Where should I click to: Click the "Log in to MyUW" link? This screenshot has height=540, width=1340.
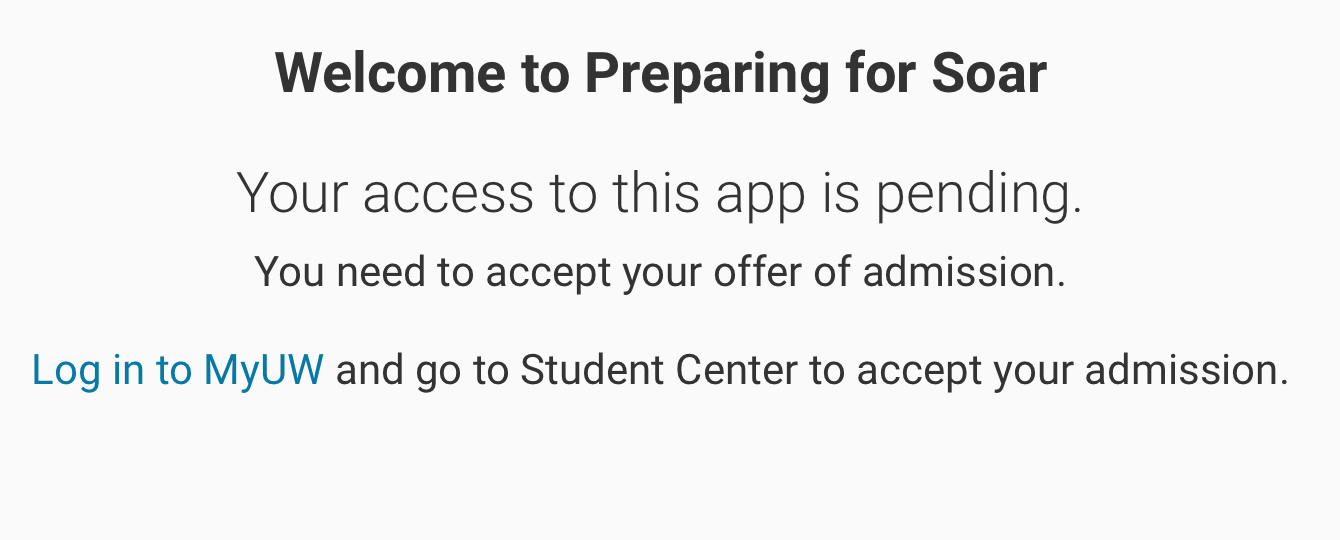178,371
